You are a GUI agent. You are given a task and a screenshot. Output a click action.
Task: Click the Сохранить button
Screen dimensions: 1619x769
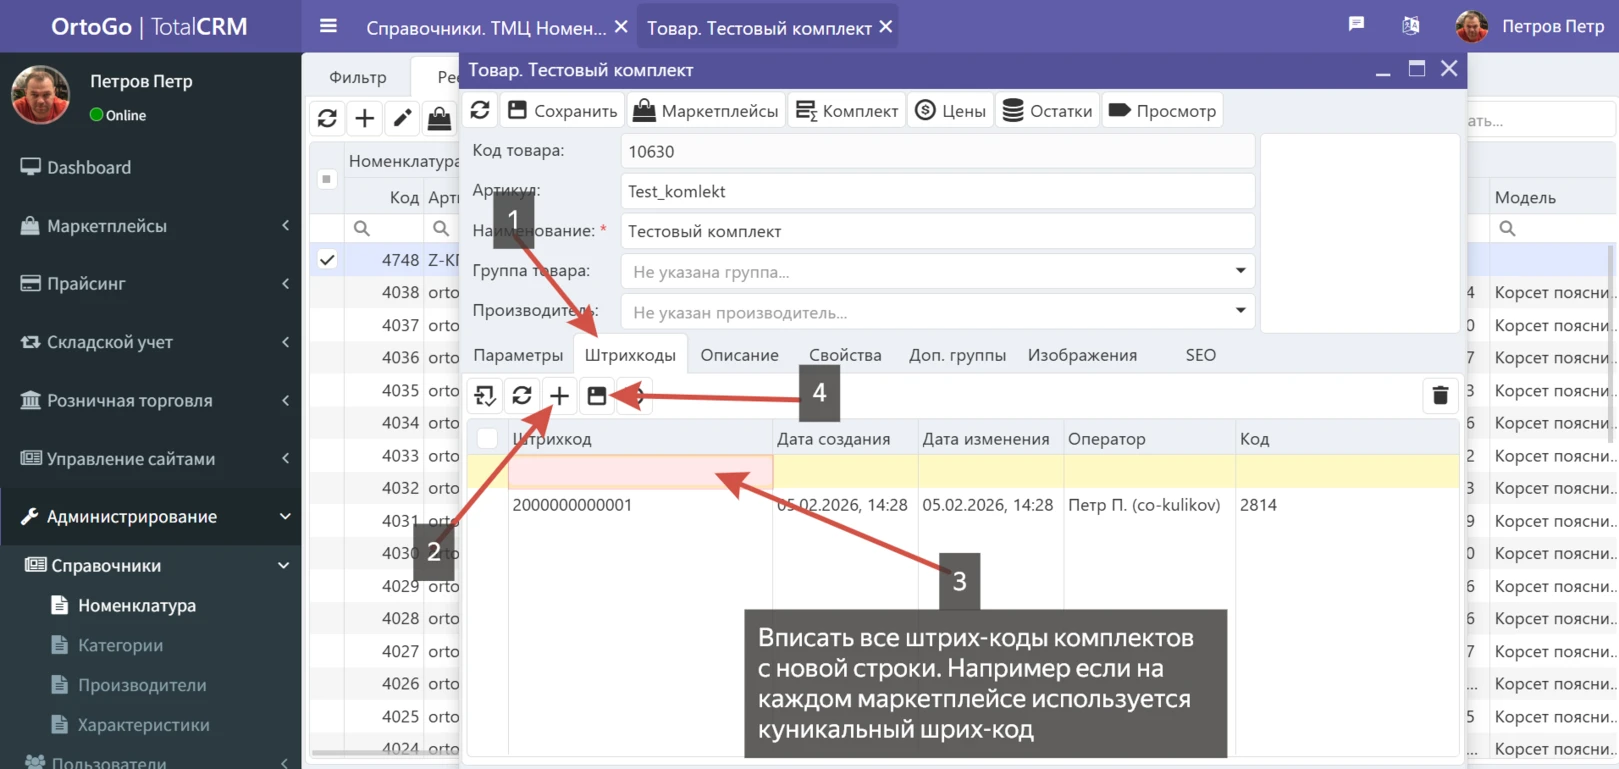click(x=563, y=111)
